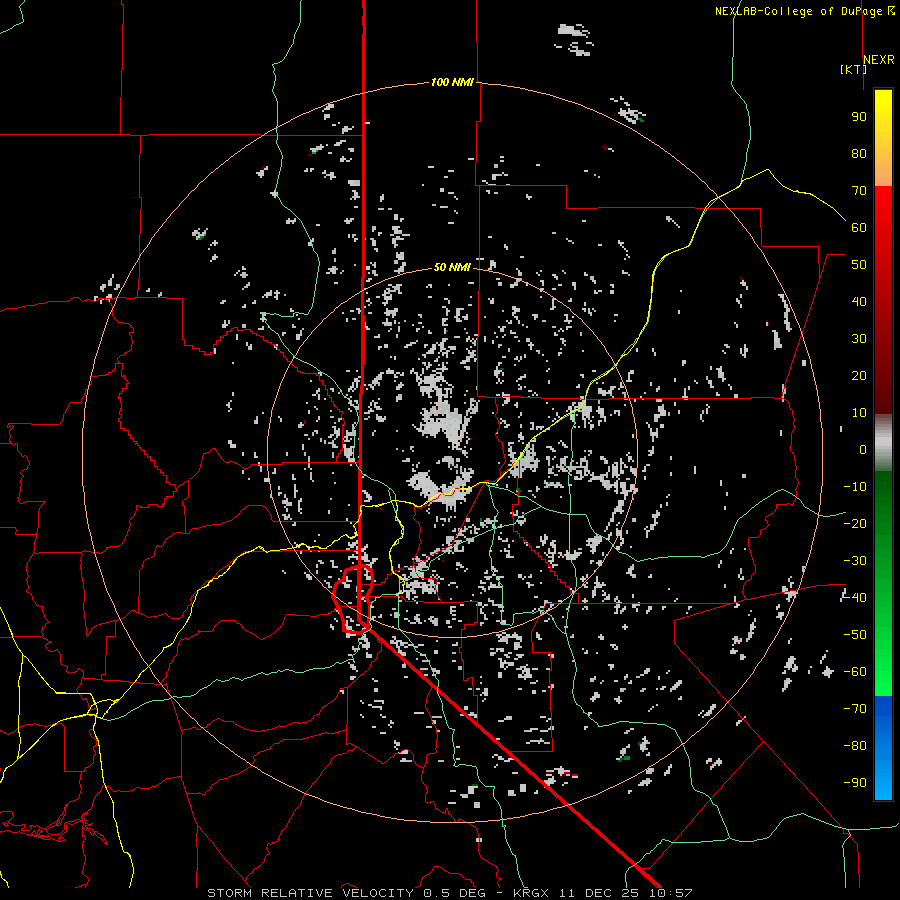Click the [KT] units label above the scale
Viewport: 900px width, 900px height.
tap(854, 69)
